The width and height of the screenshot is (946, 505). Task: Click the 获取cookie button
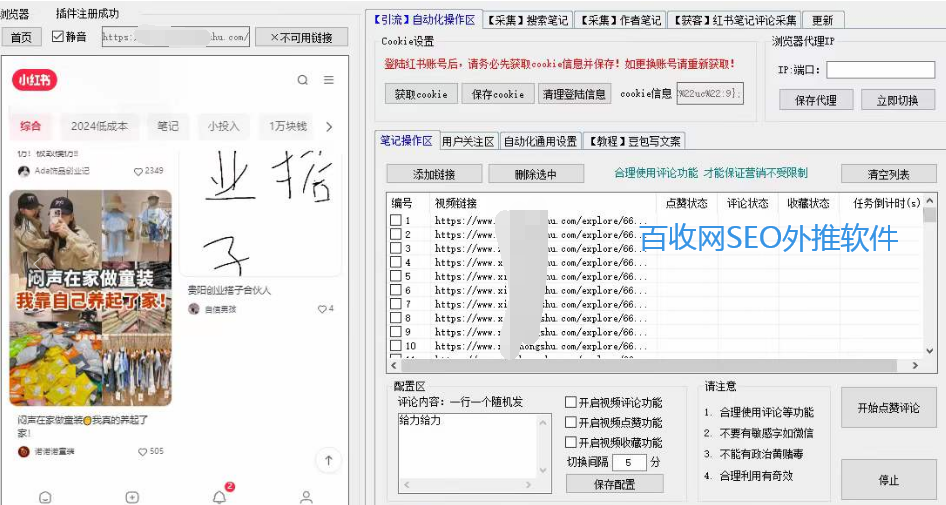[x=421, y=94]
